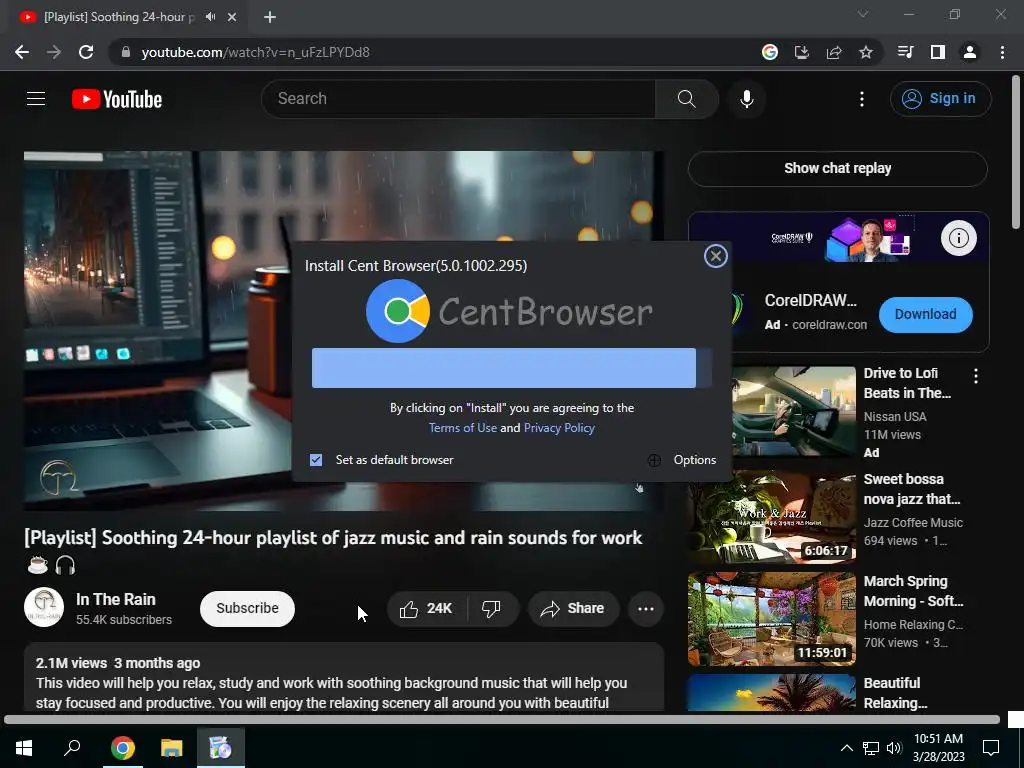Switch to Chrome in taskbar

[122, 748]
